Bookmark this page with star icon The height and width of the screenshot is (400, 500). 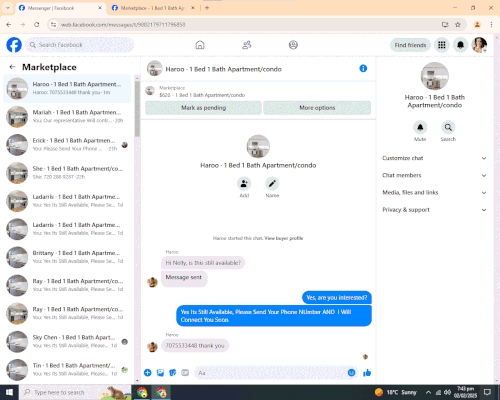pos(458,24)
